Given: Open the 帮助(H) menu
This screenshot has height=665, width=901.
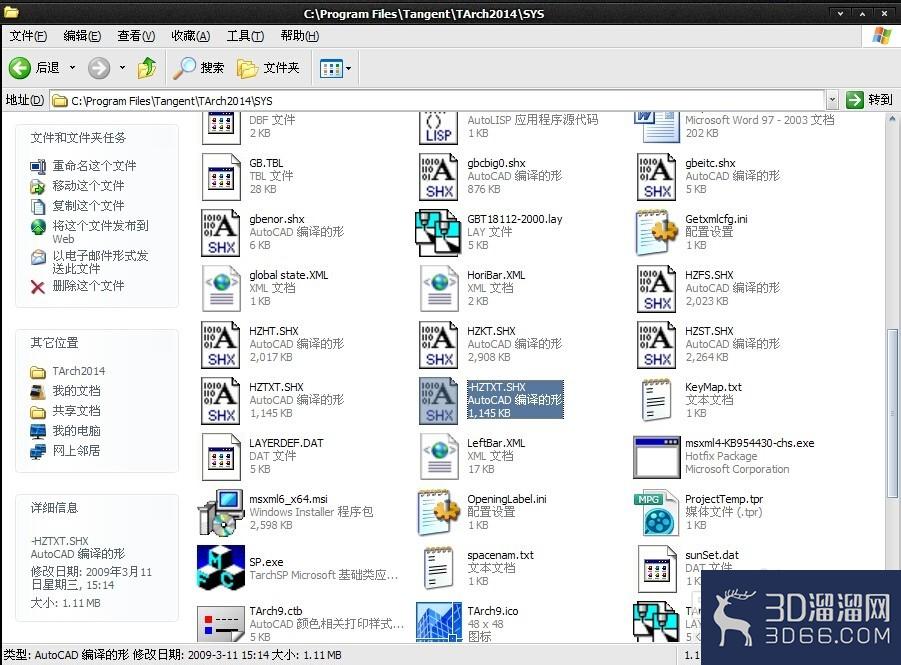Looking at the screenshot, I should coord(299,36).
